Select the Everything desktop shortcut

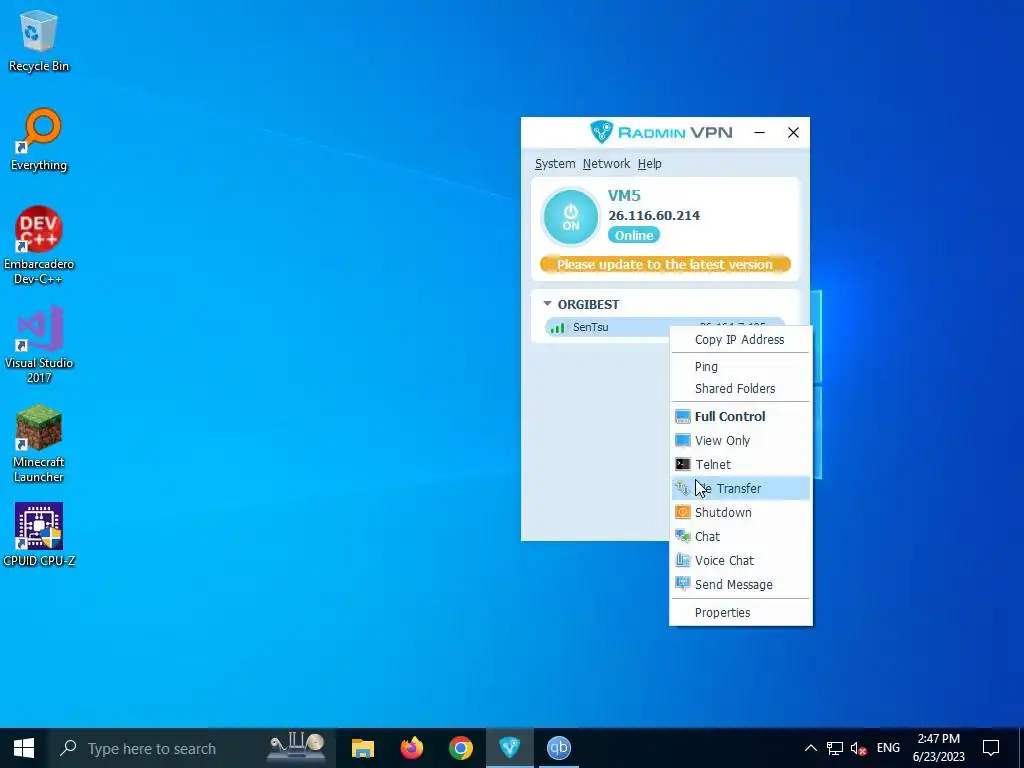(39, 140)
